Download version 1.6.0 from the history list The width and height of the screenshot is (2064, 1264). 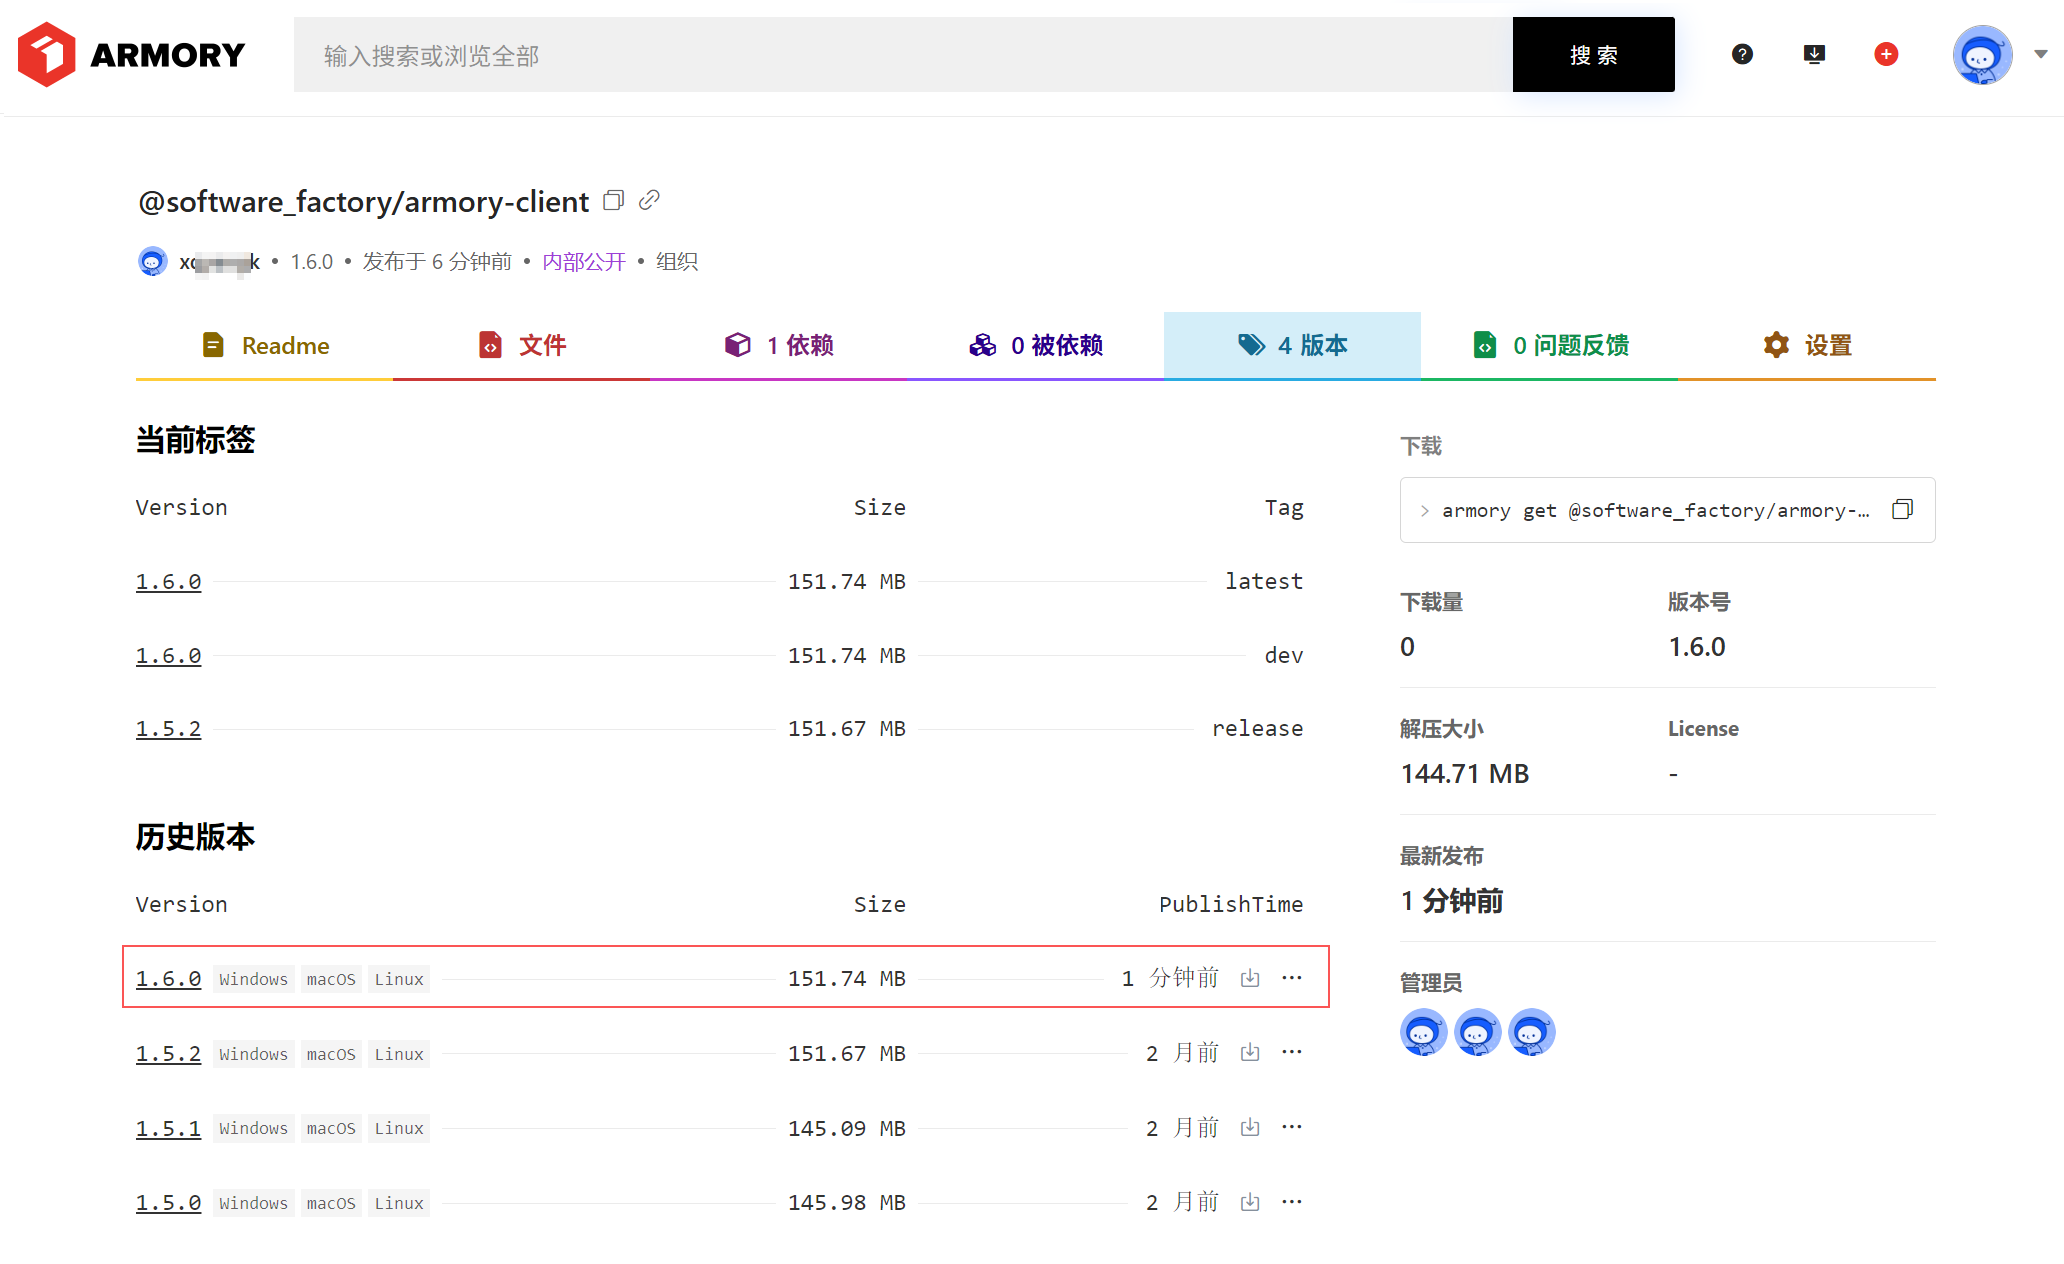pos(1250,978)
